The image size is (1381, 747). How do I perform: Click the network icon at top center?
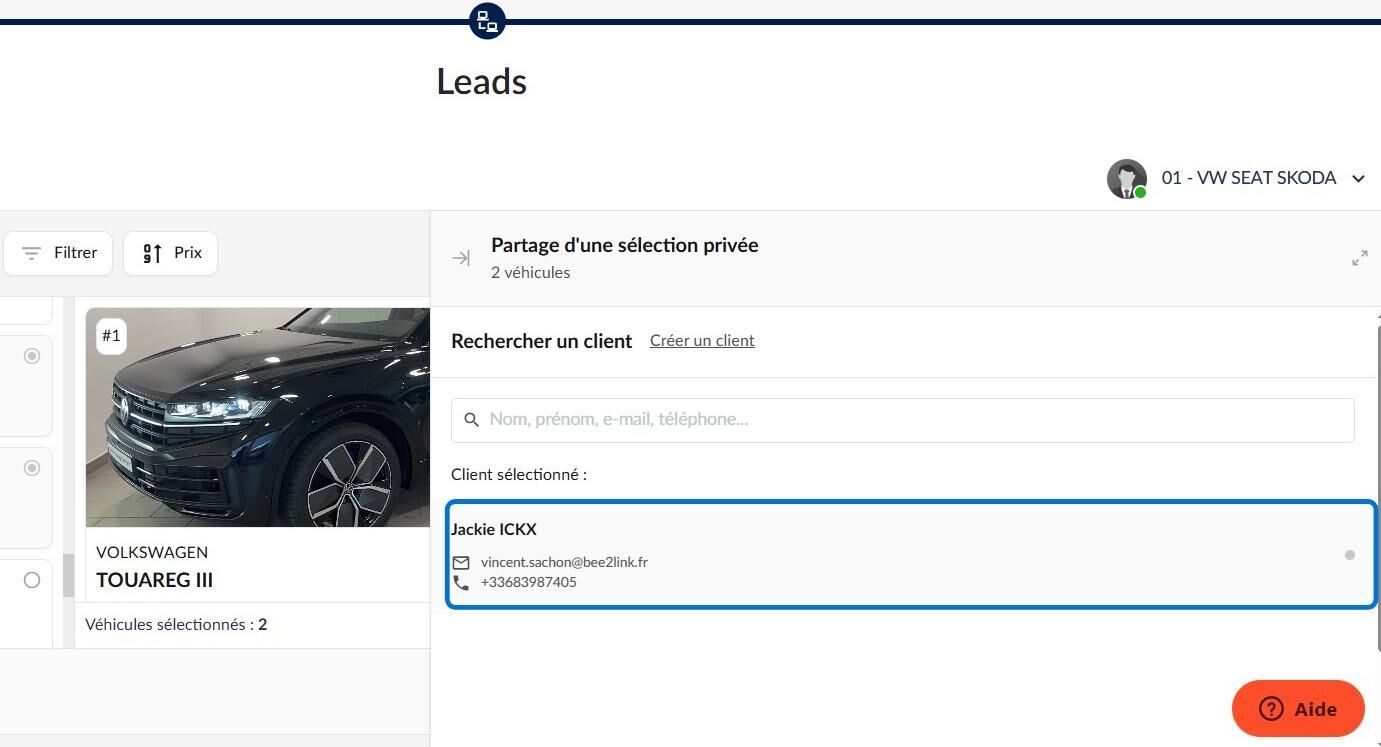487,20
